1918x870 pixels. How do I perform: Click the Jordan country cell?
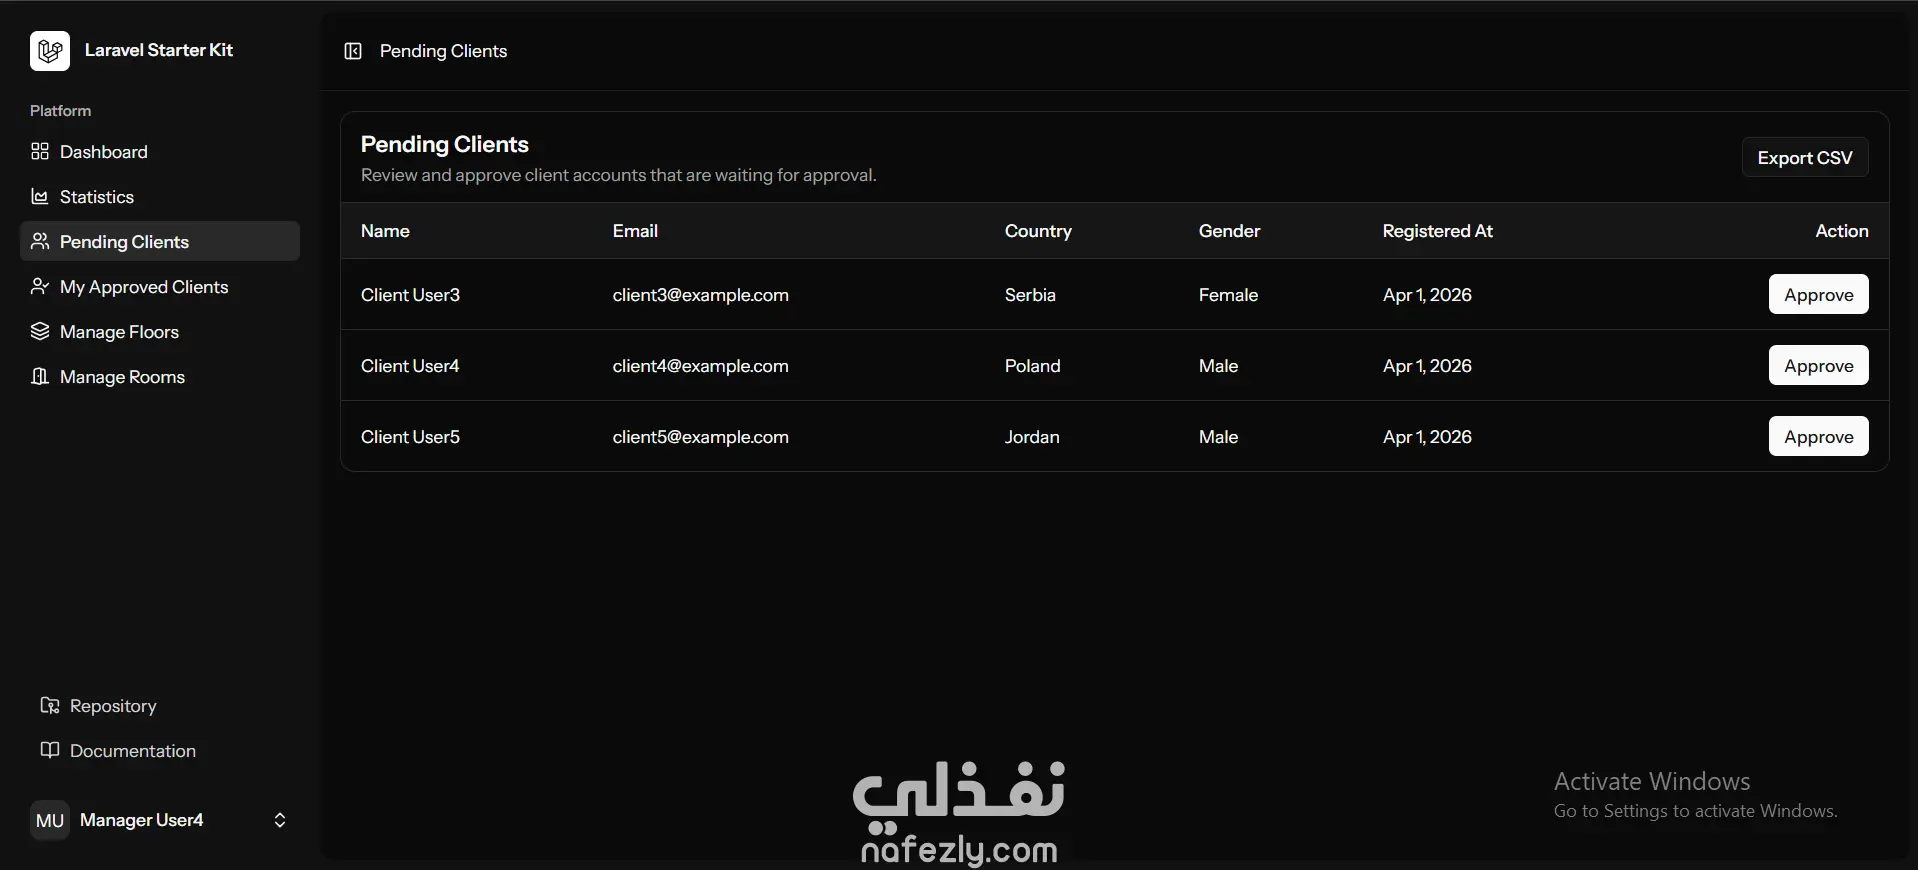coord(1032,437)
